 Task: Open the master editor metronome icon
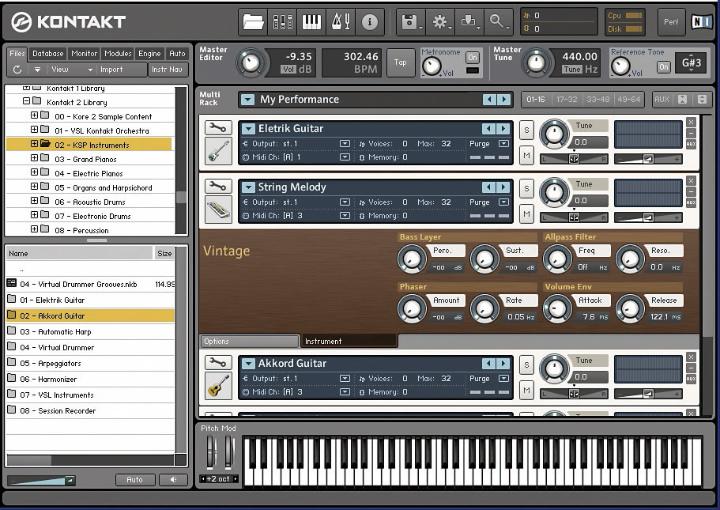[340, 22]
